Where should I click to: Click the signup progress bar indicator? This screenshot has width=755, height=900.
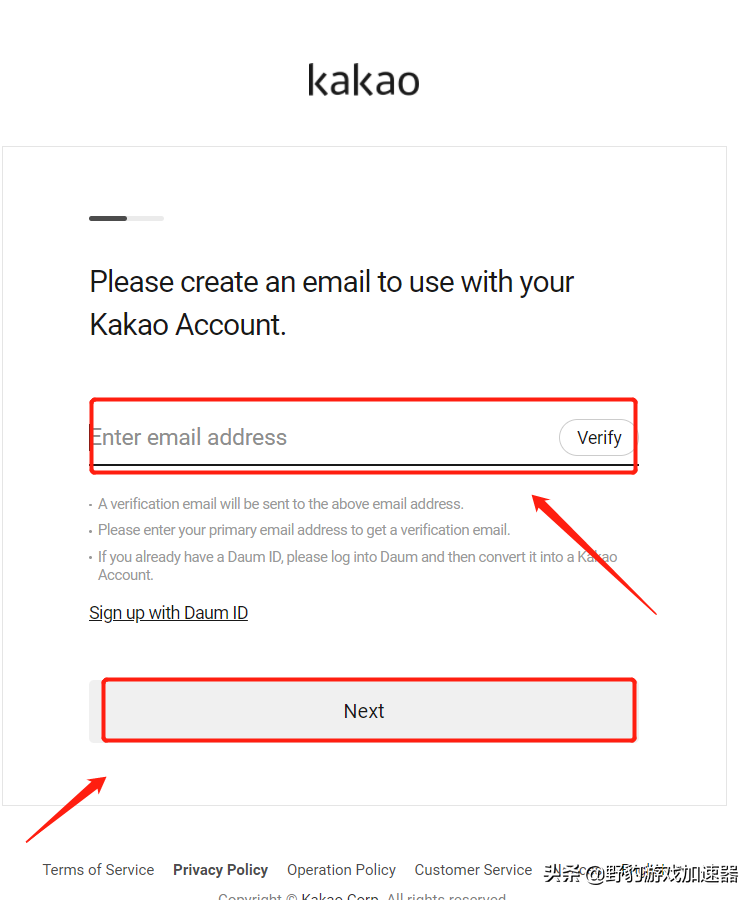[109, 218]
